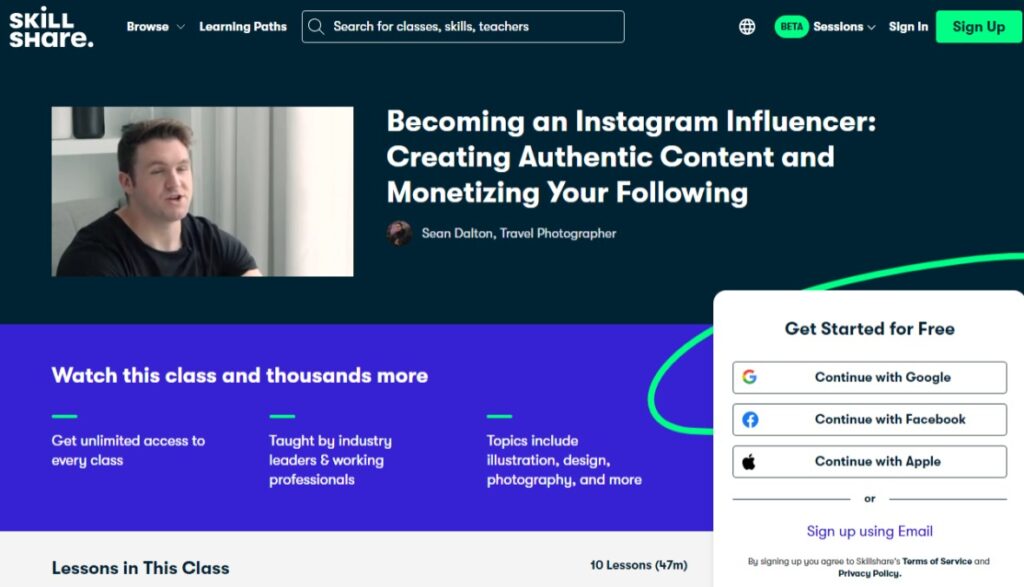Click the green BETA badge

coord(792,27)
